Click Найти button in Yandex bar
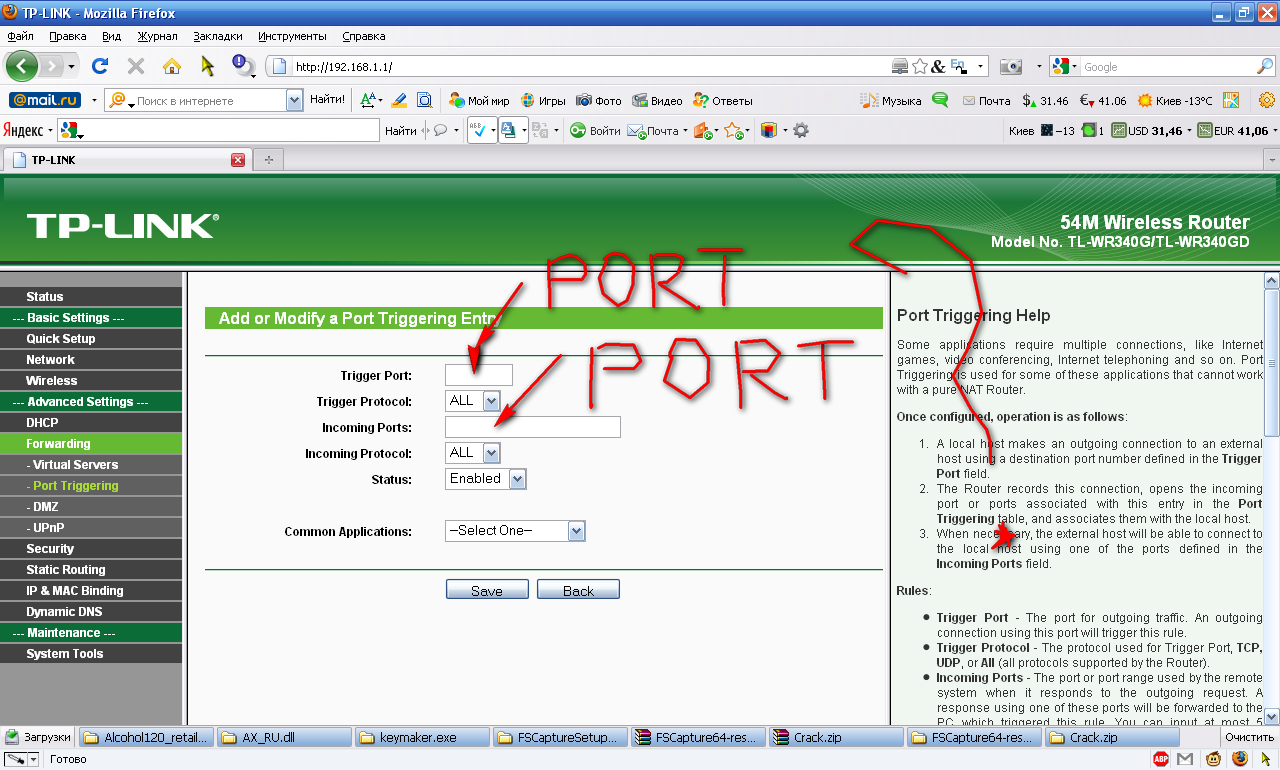This screenshot has width=1280, height=770. click(400, 130)
